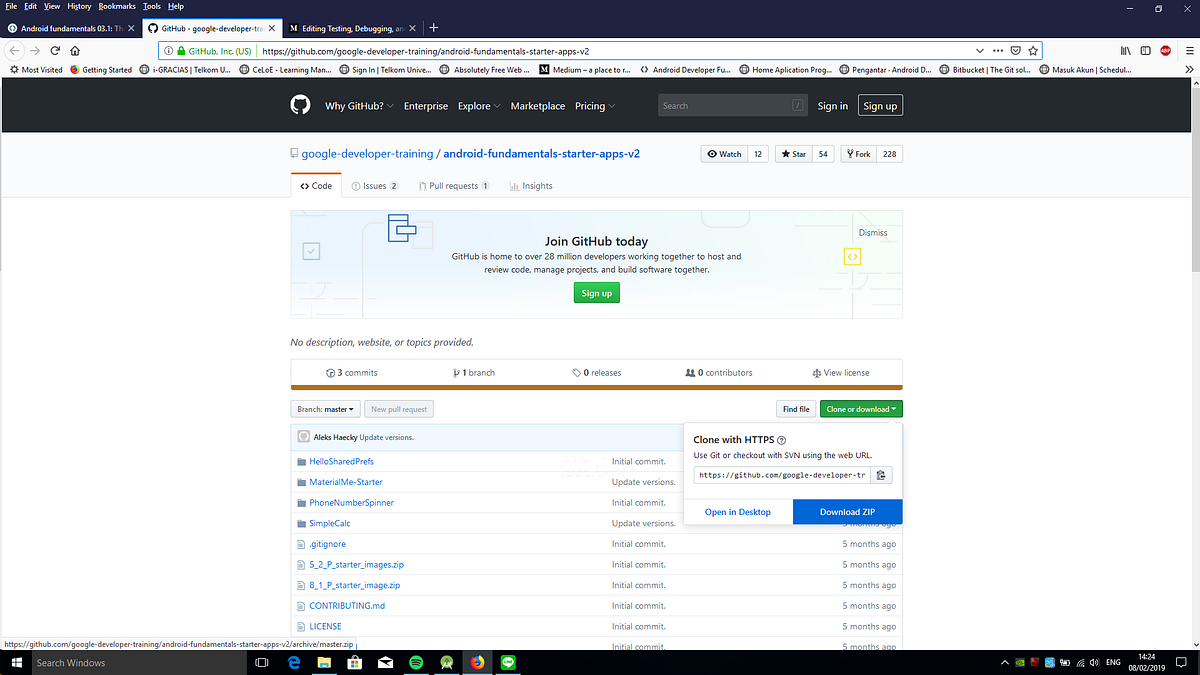Open the Adblock Plus icon menu
The height and width of the screenshot is (675, 1200).
(1164, 48)
